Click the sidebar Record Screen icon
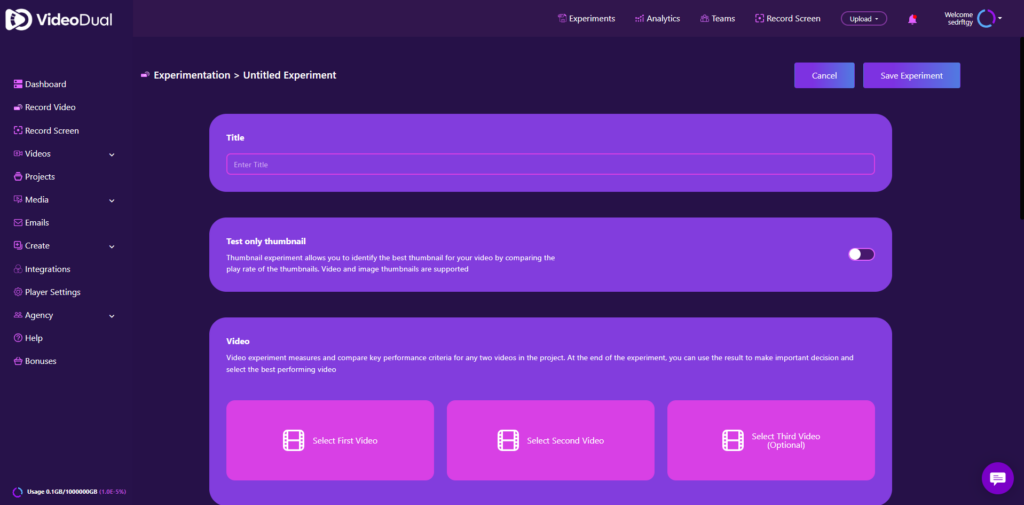Screen dimensions: 1024x505 point(18,131)
